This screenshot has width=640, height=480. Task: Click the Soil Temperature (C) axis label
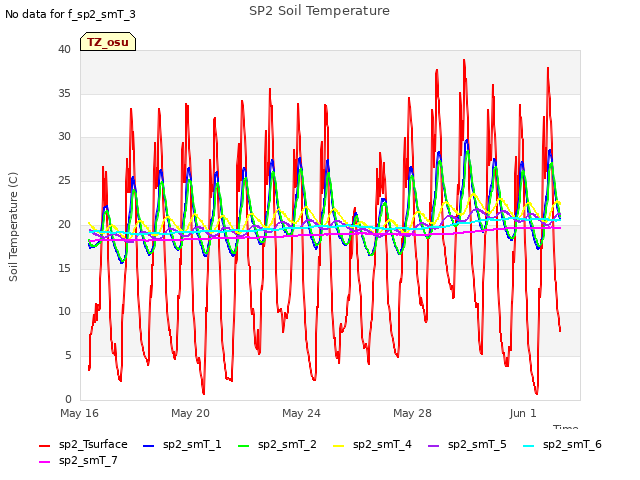pyautogui.click(x=13, y=227)
